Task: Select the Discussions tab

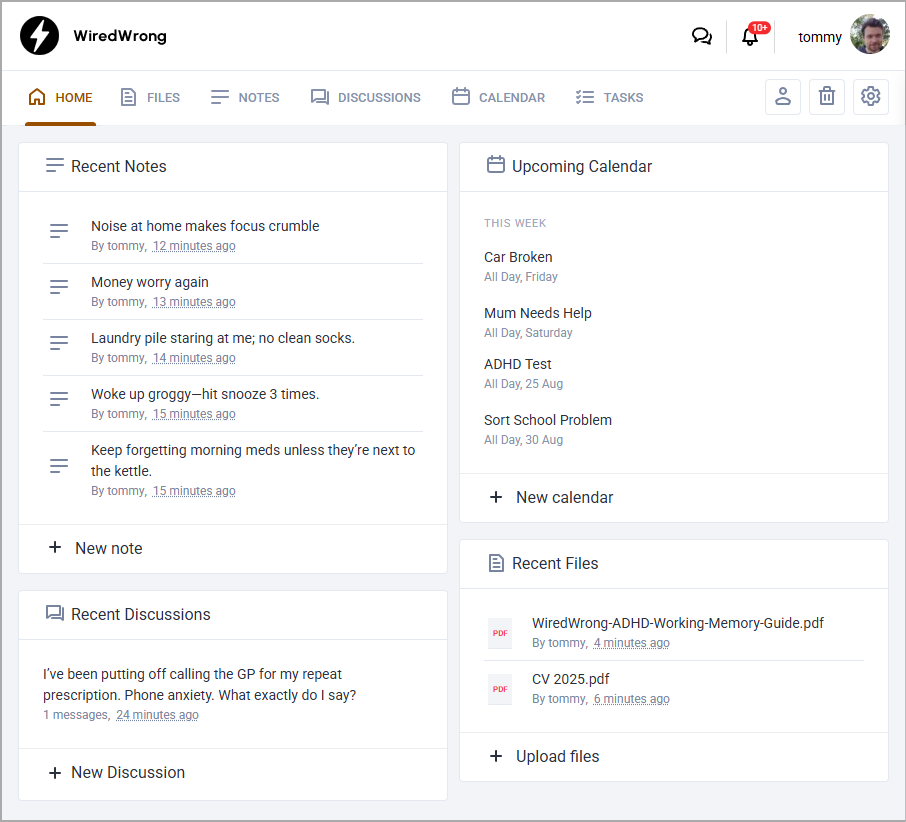Action: (365, 98)
